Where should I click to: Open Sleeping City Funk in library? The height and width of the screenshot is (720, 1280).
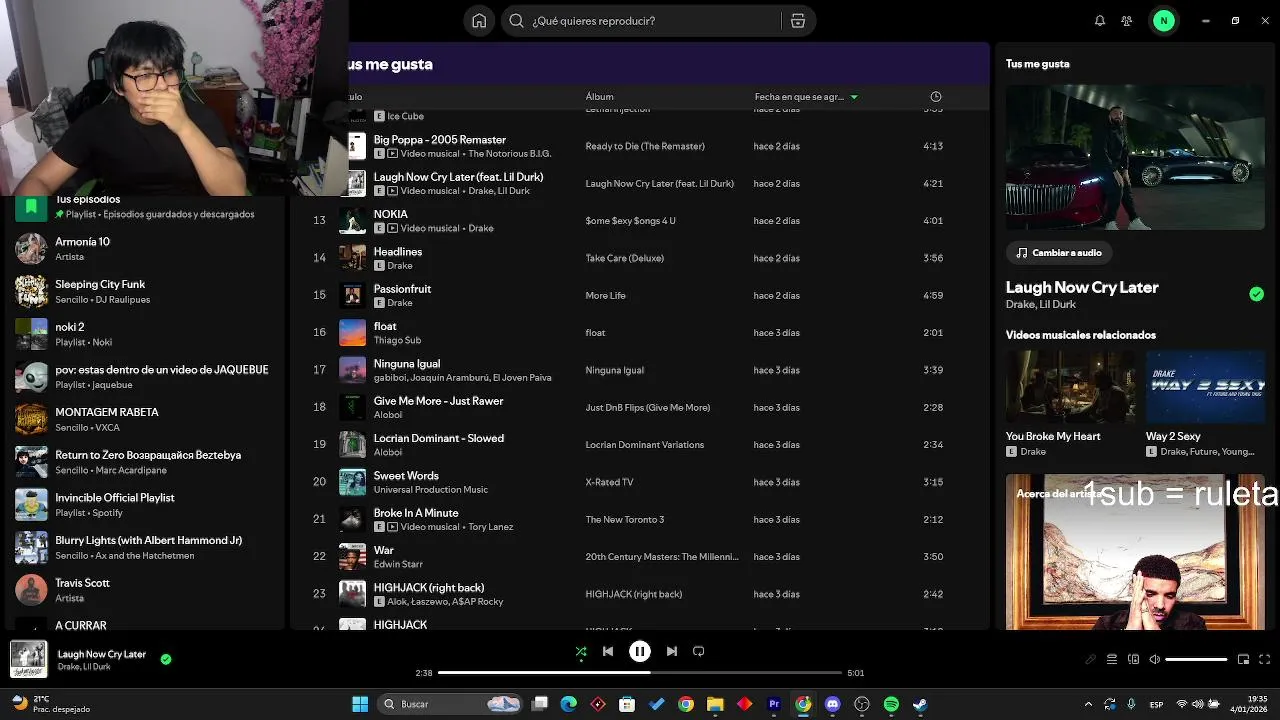[x=145, y=292]
